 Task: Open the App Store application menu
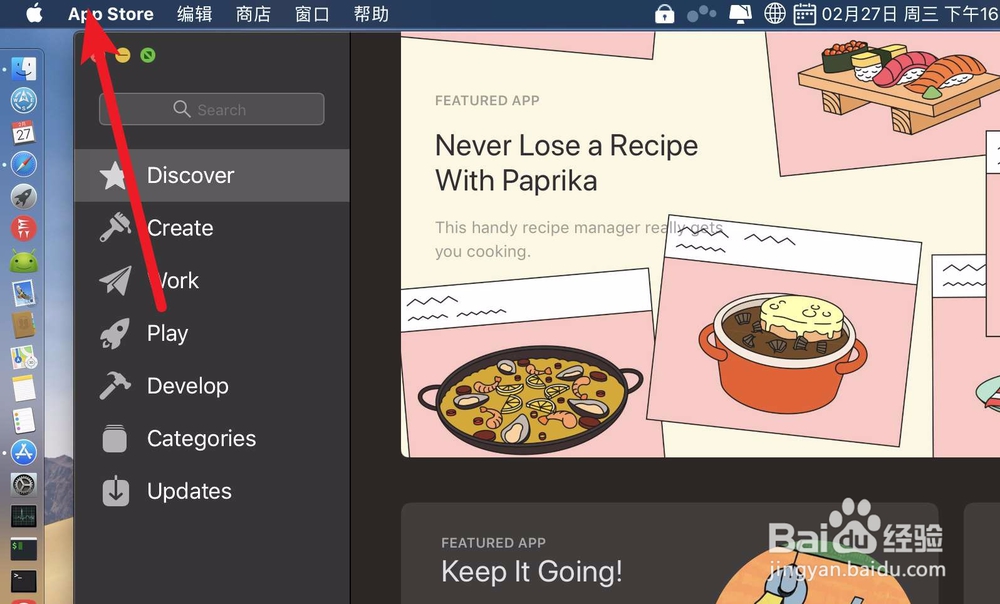click(111, 14)
